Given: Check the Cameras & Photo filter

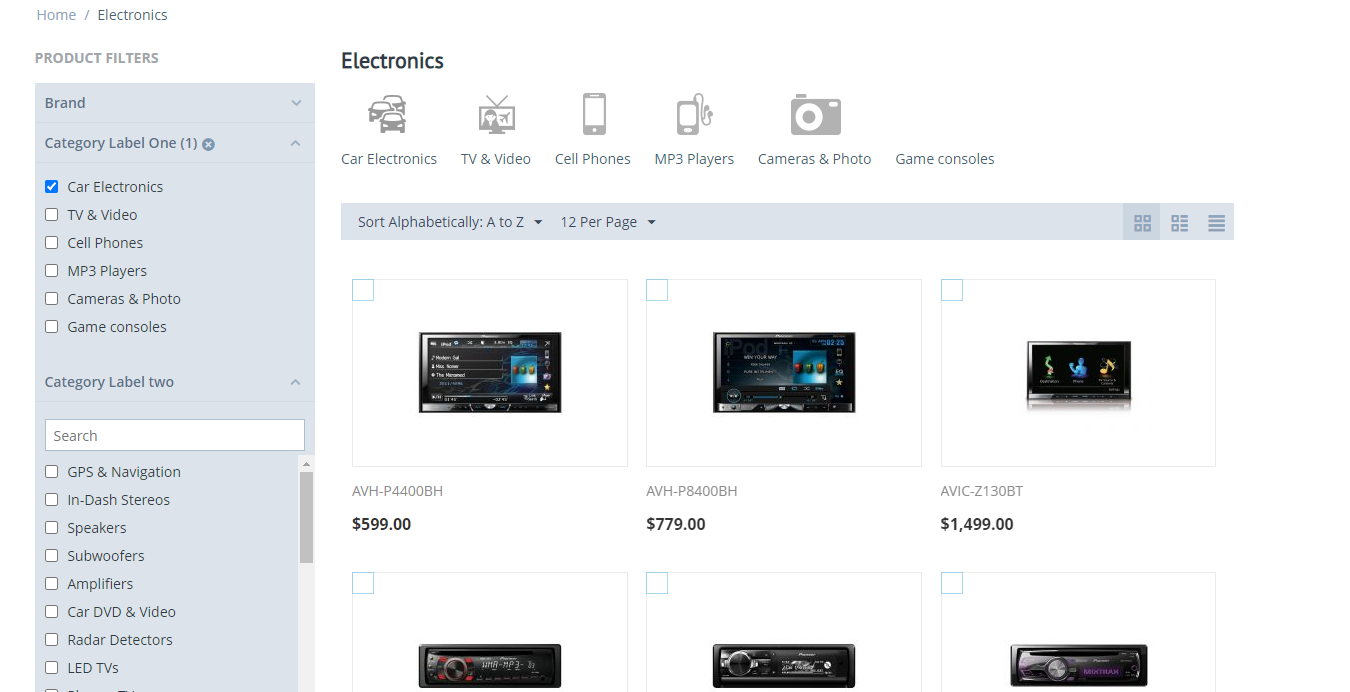Looking at the screenshot, I should click(x=52, y=298).
